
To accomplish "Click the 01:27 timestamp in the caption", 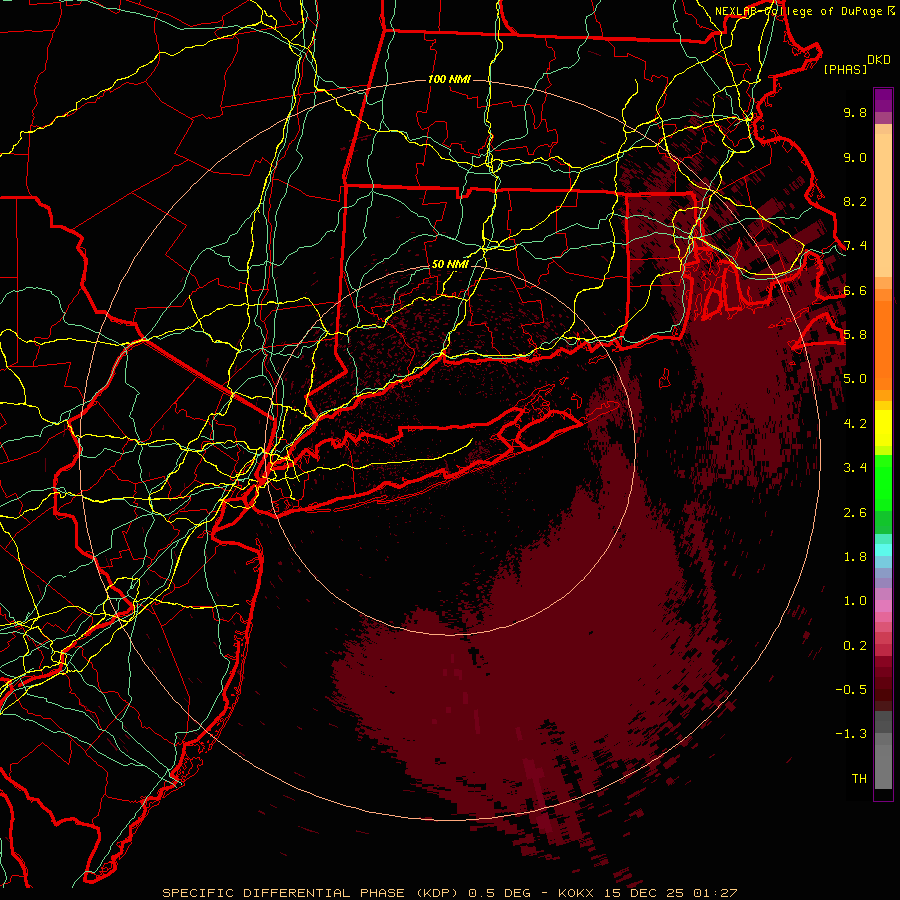I will pyautogui.click(x=715, y=893).
